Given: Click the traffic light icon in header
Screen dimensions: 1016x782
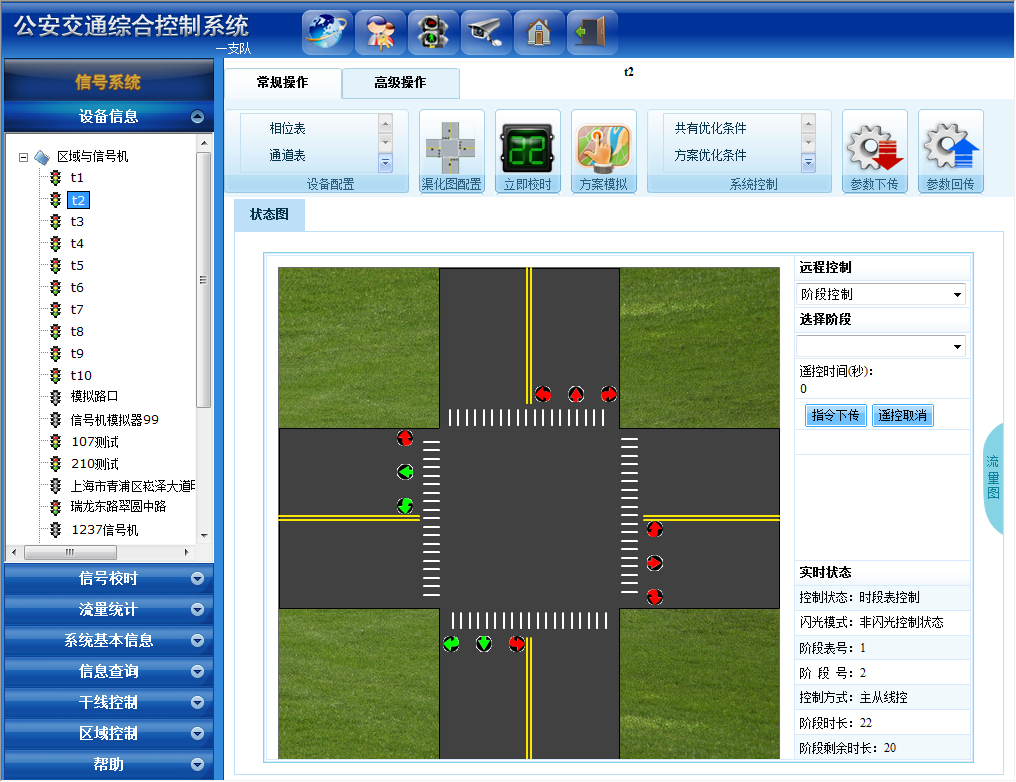Looking at the screenshot, I should click(433, 32).
